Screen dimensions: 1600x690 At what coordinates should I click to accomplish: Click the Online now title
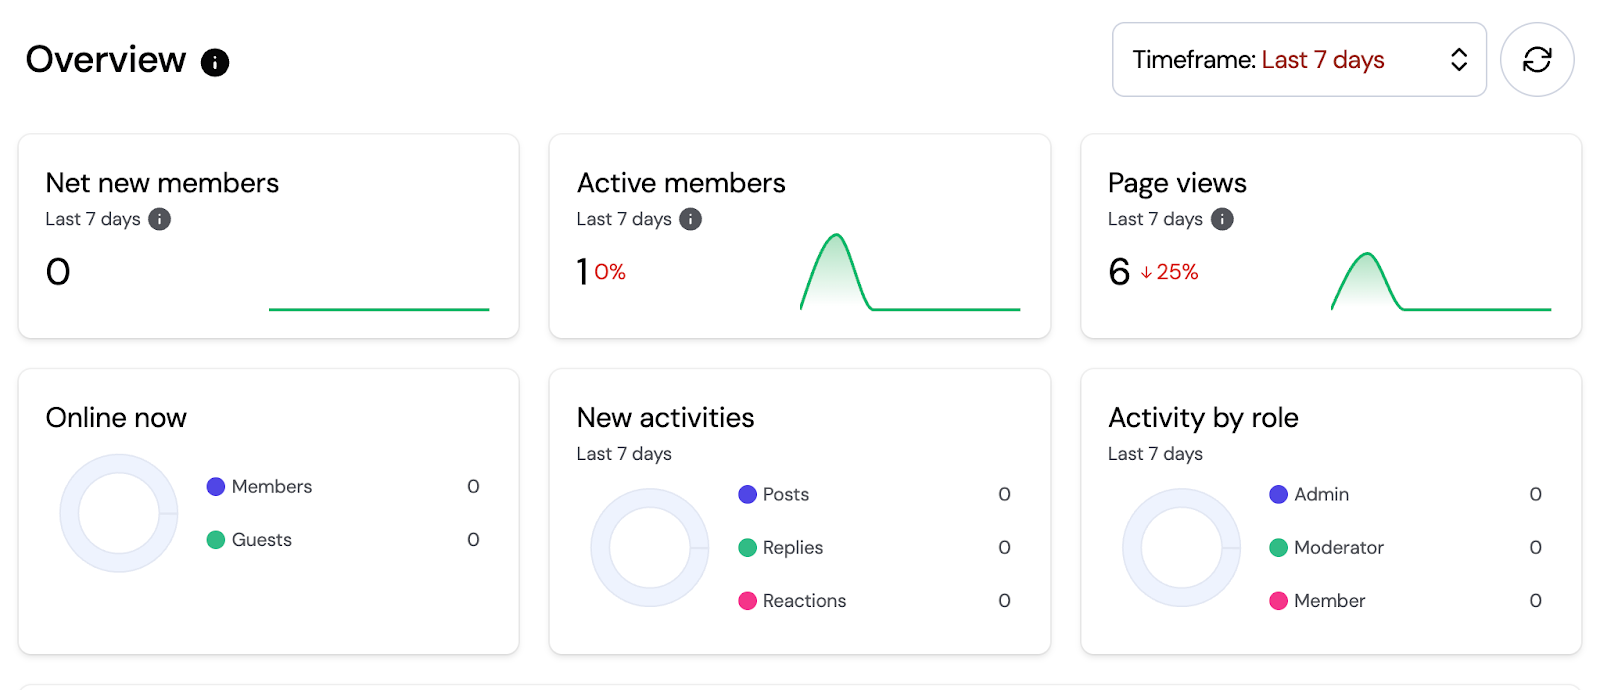click(x=116, y=417)
